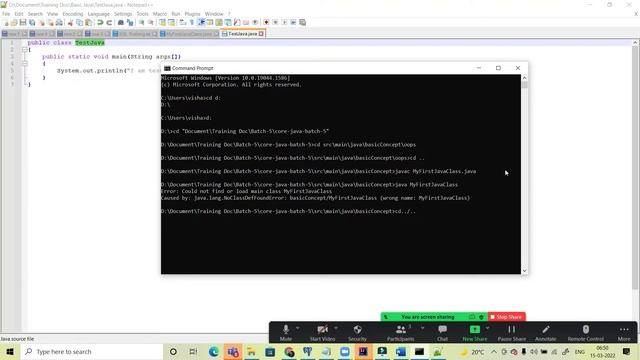Select the TestJava.java tab
640x360 pixels.
242,34
